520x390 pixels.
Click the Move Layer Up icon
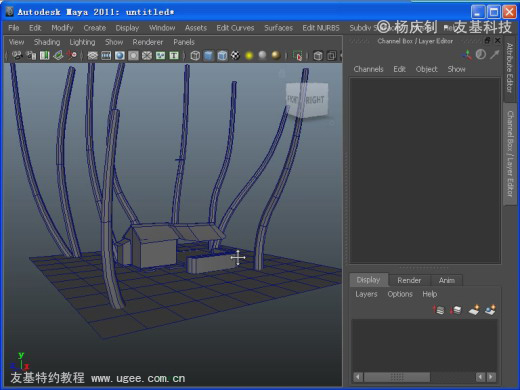[439, 310]
